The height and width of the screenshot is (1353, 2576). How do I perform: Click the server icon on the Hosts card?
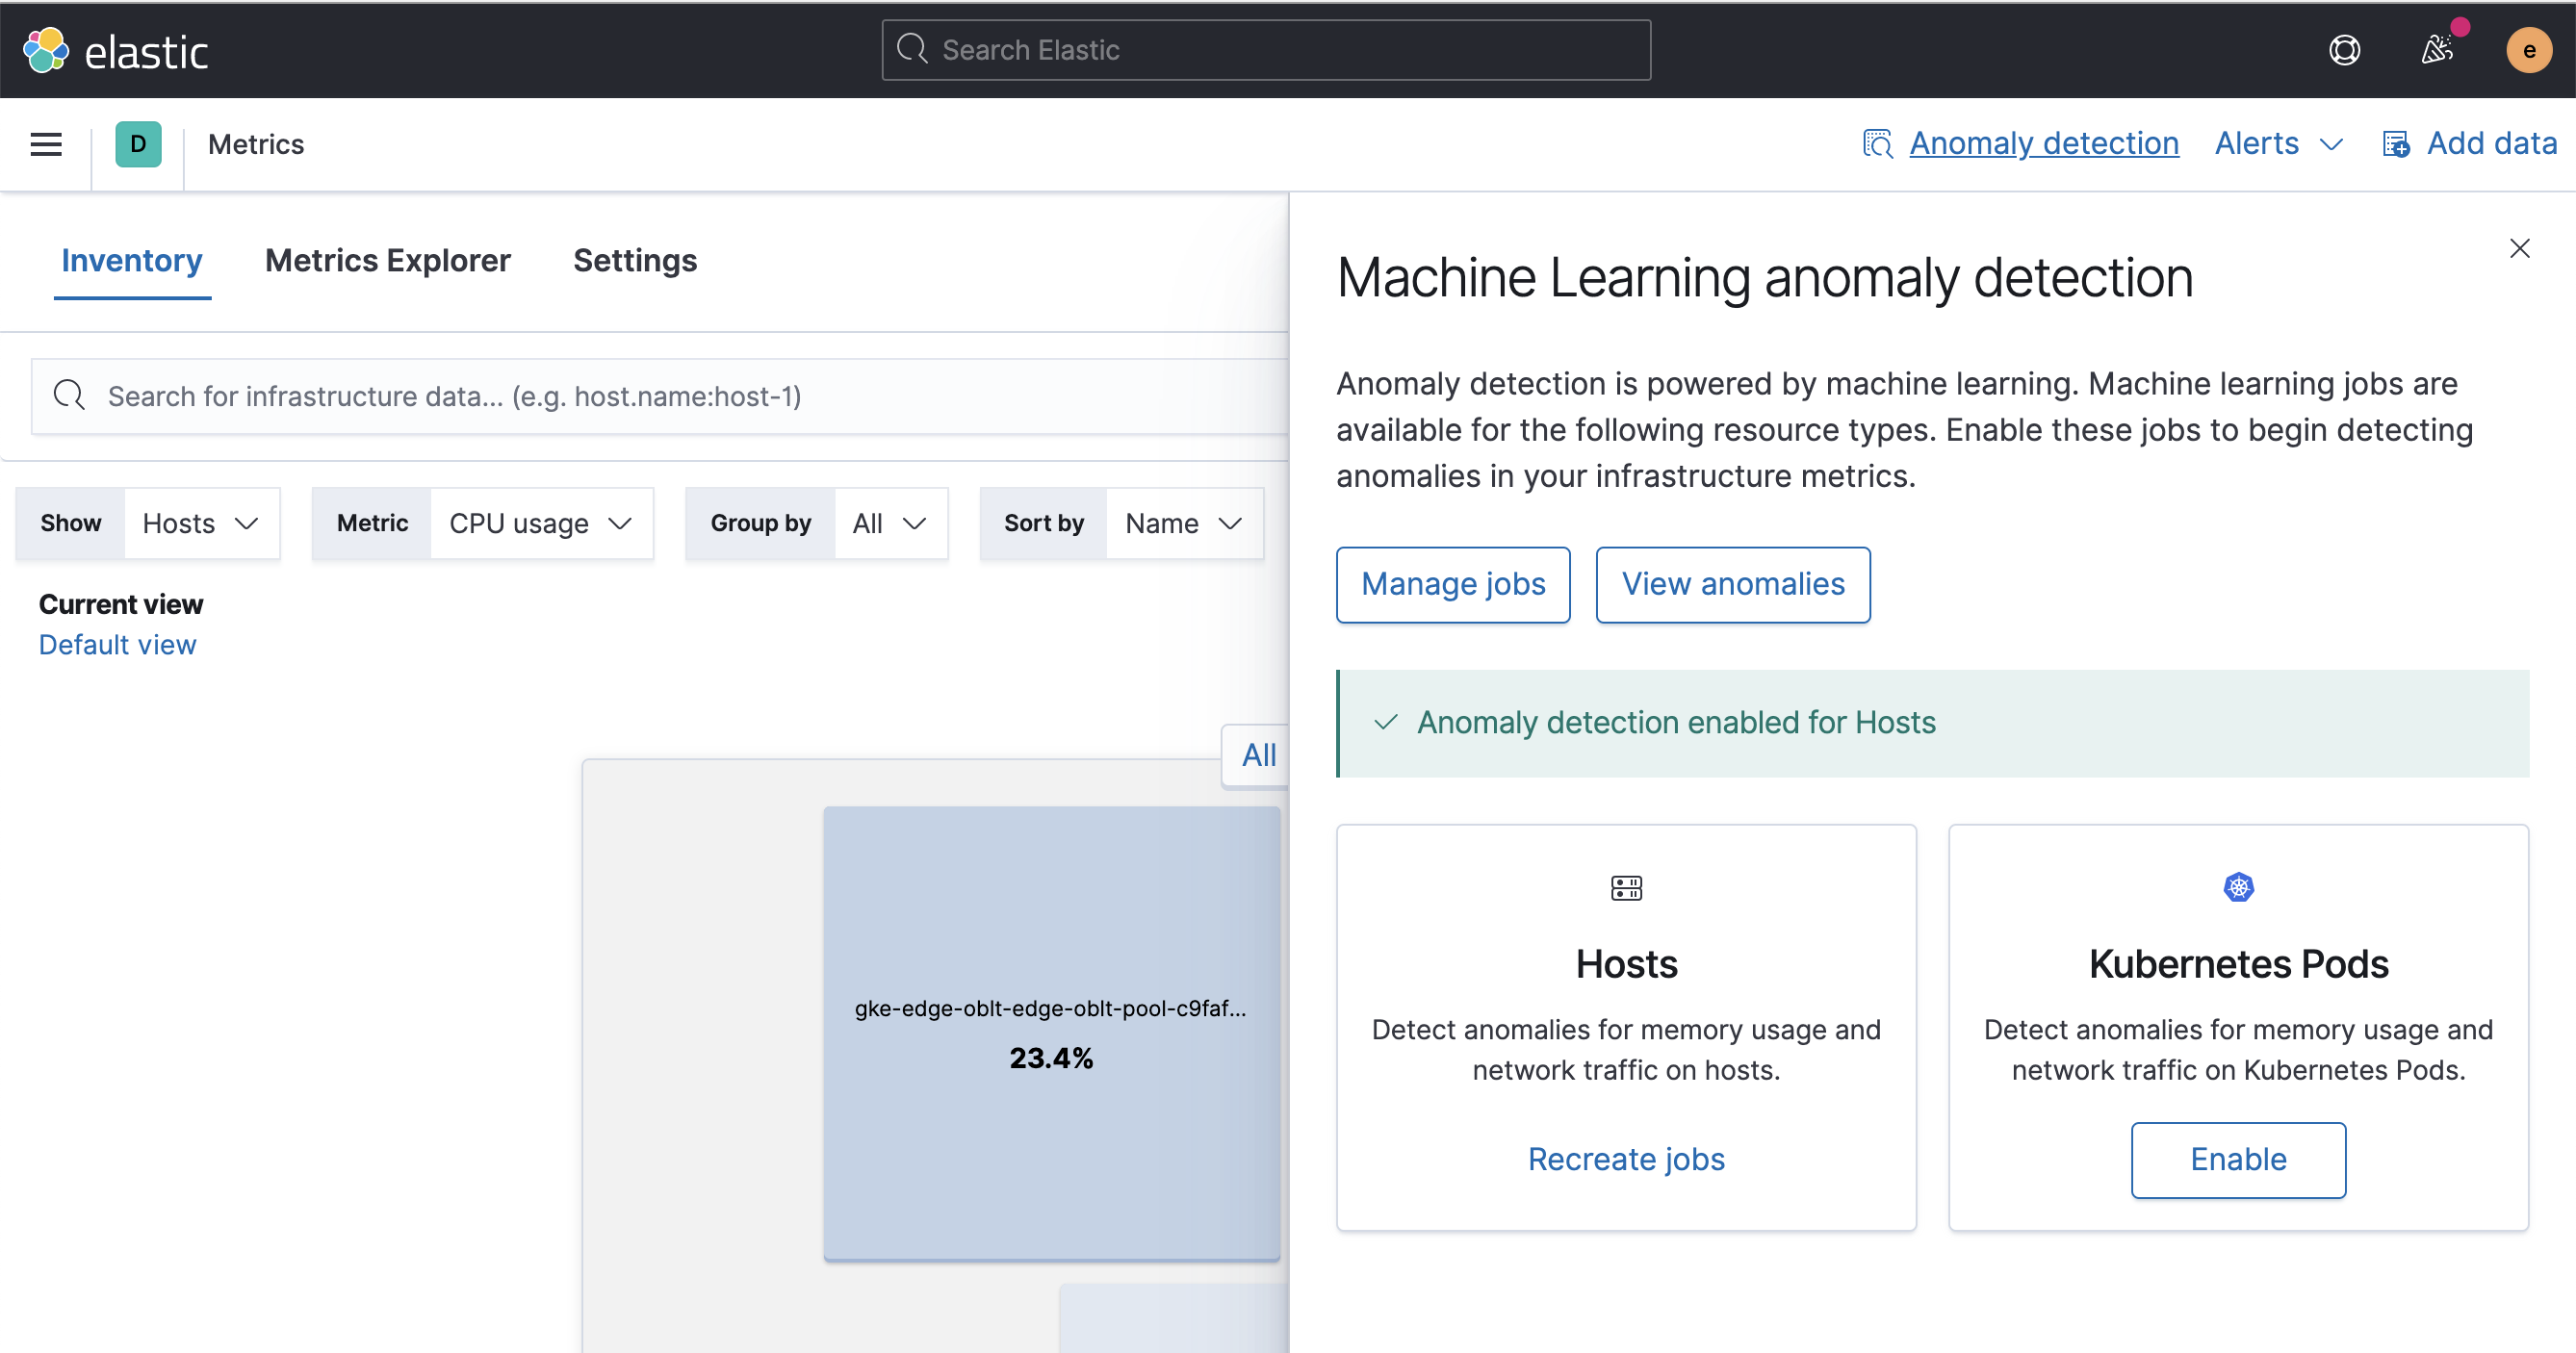point(1626,888)
